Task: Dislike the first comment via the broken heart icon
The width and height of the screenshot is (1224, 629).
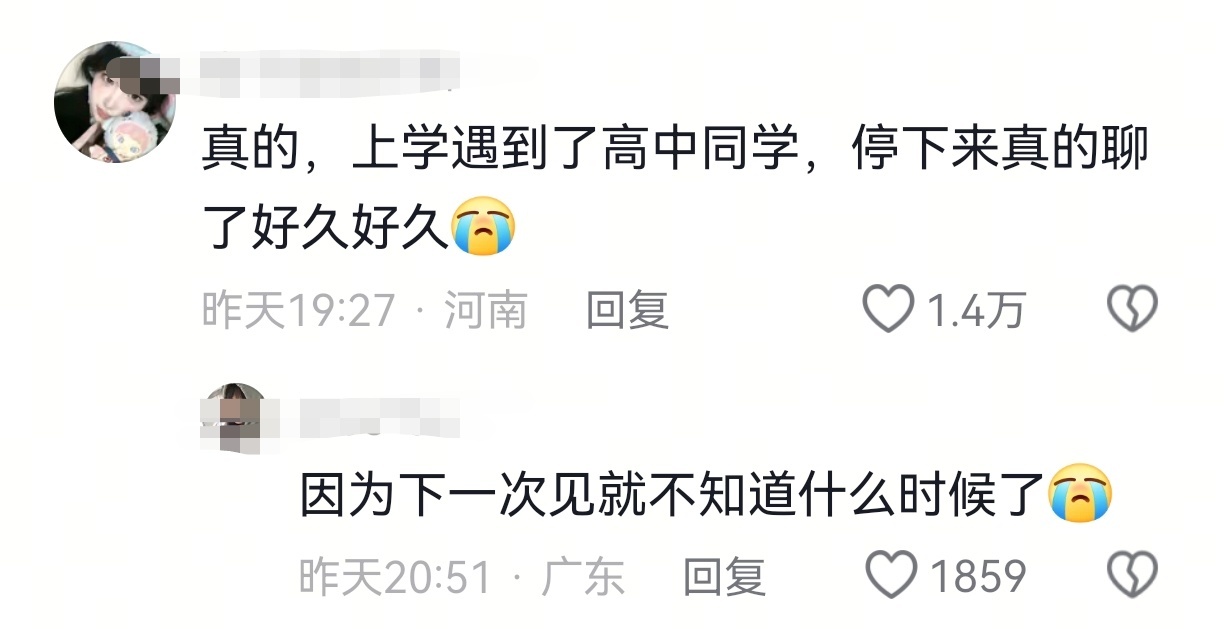Action: coord(1133,309)
